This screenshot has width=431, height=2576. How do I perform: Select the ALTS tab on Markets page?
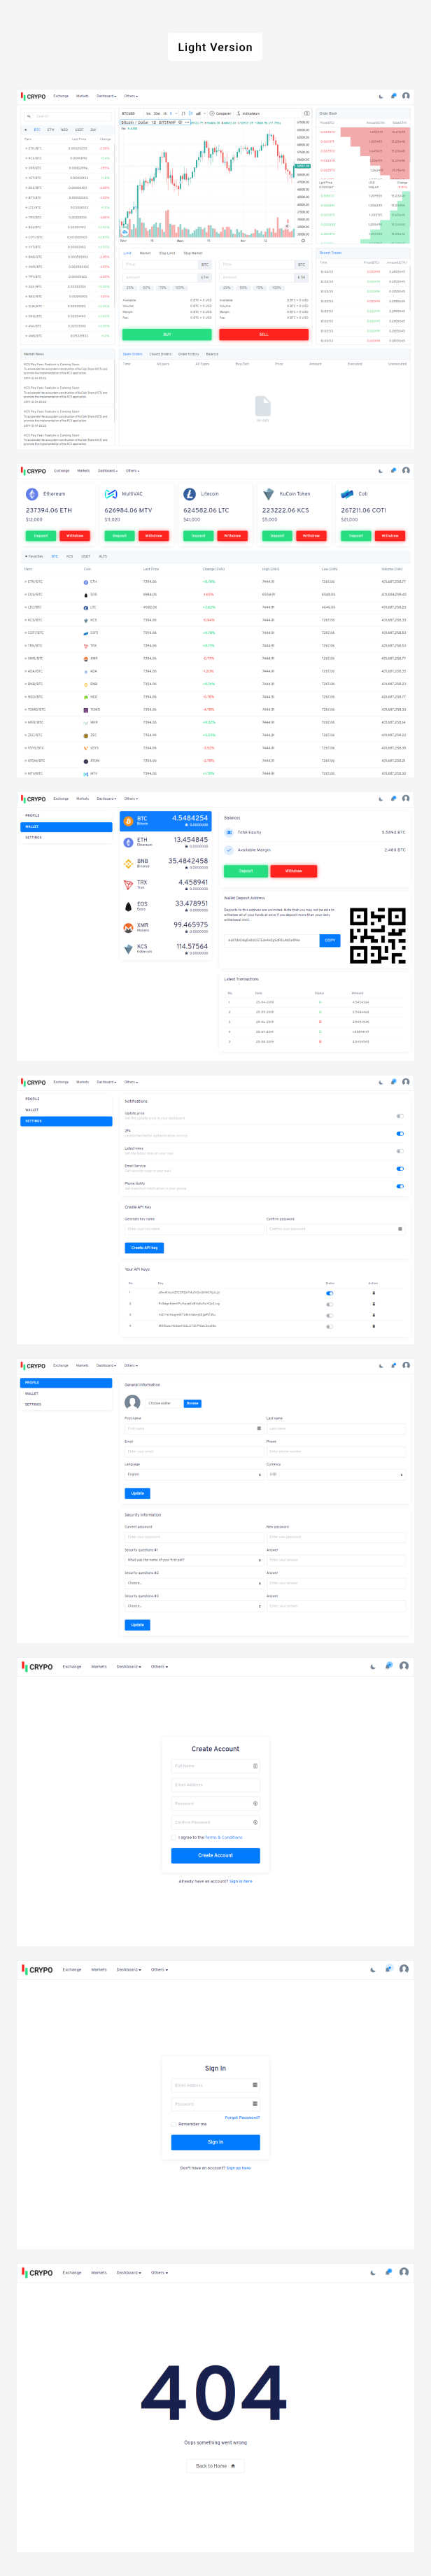(x=102, y=556)
